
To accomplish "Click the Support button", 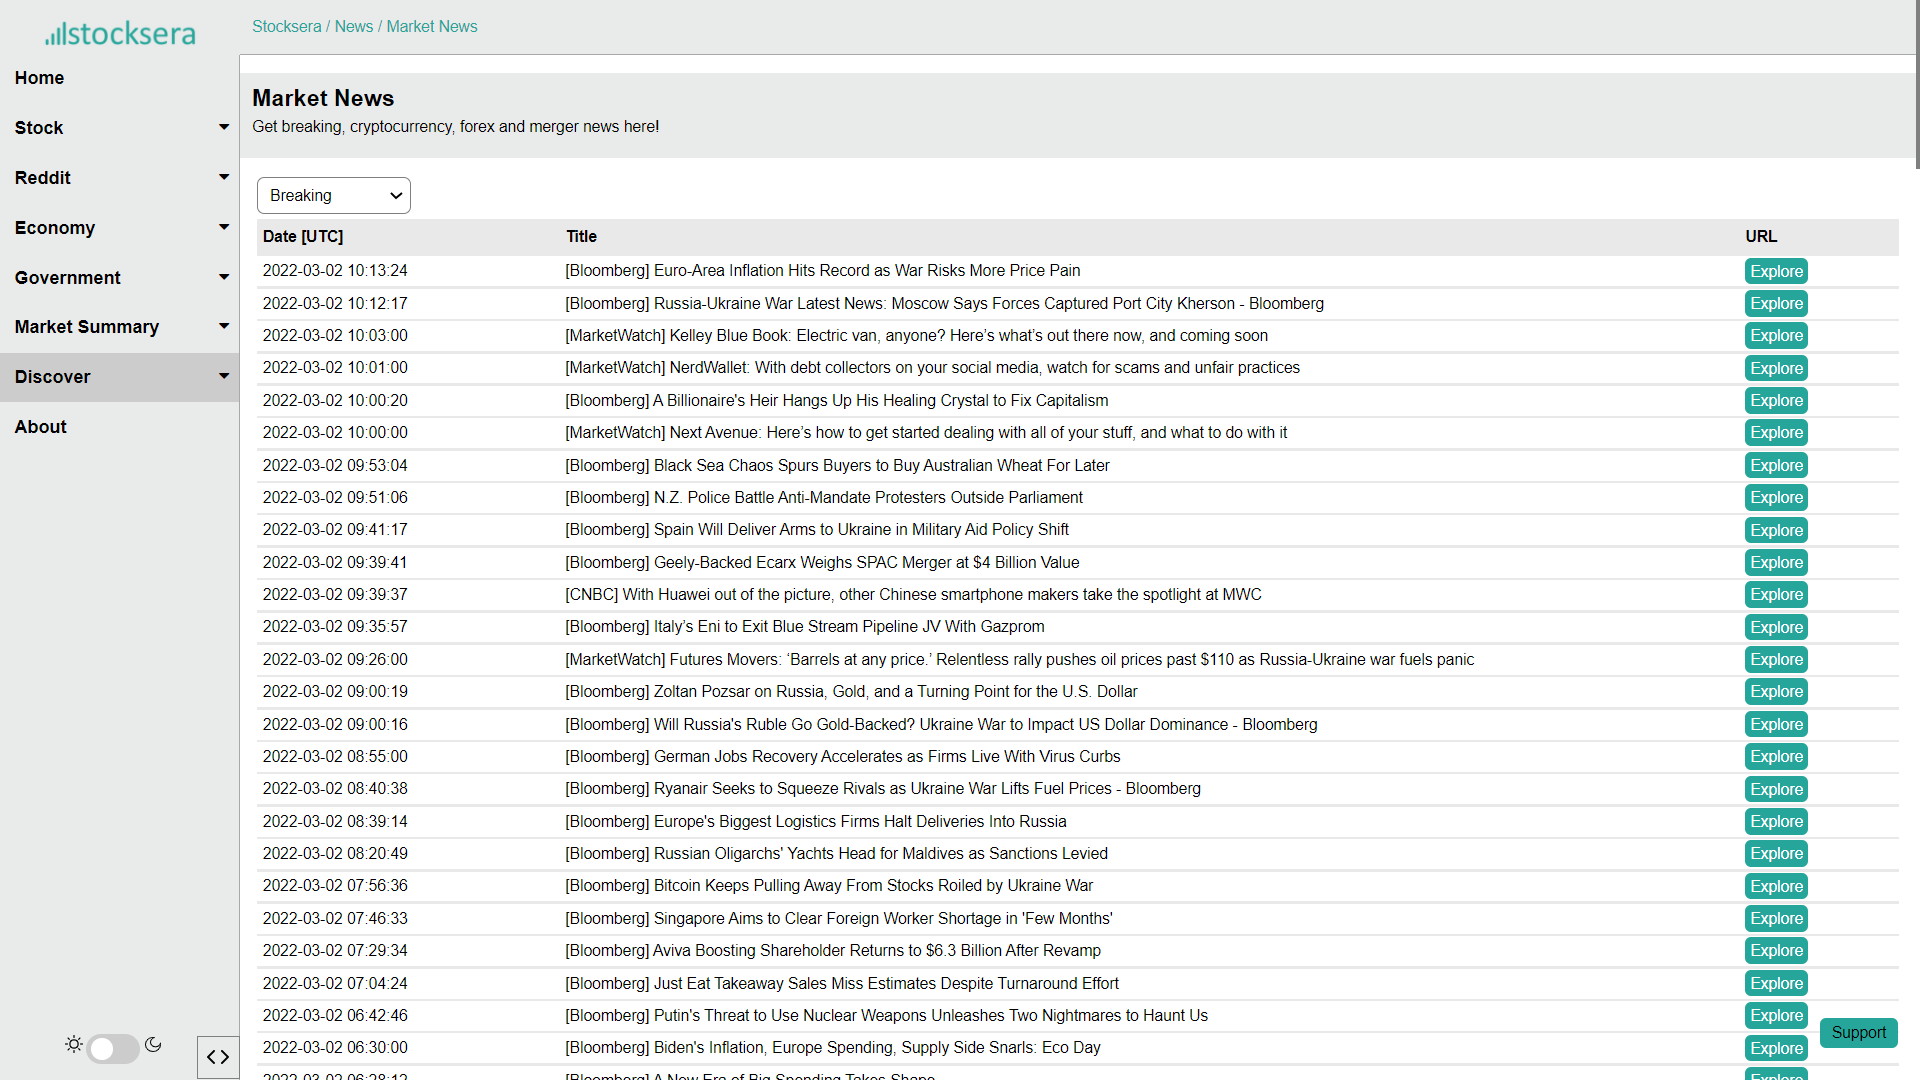I will pos(1858,1033).
